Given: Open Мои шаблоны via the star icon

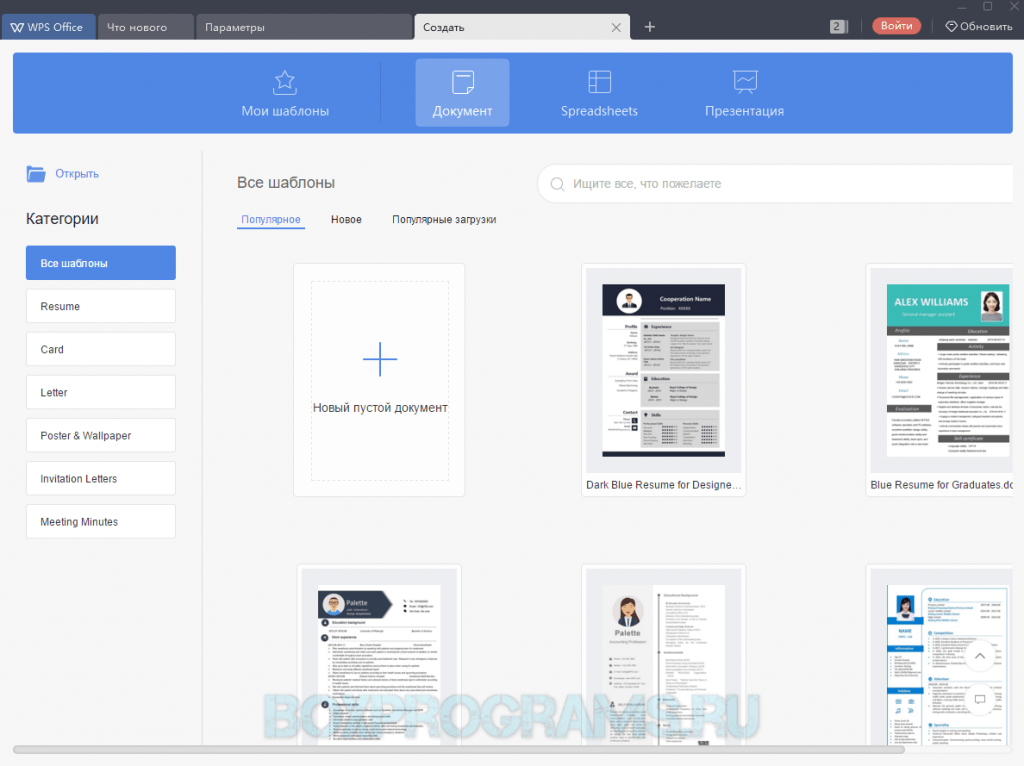Looking at the screenshot, I should (284, 82).
